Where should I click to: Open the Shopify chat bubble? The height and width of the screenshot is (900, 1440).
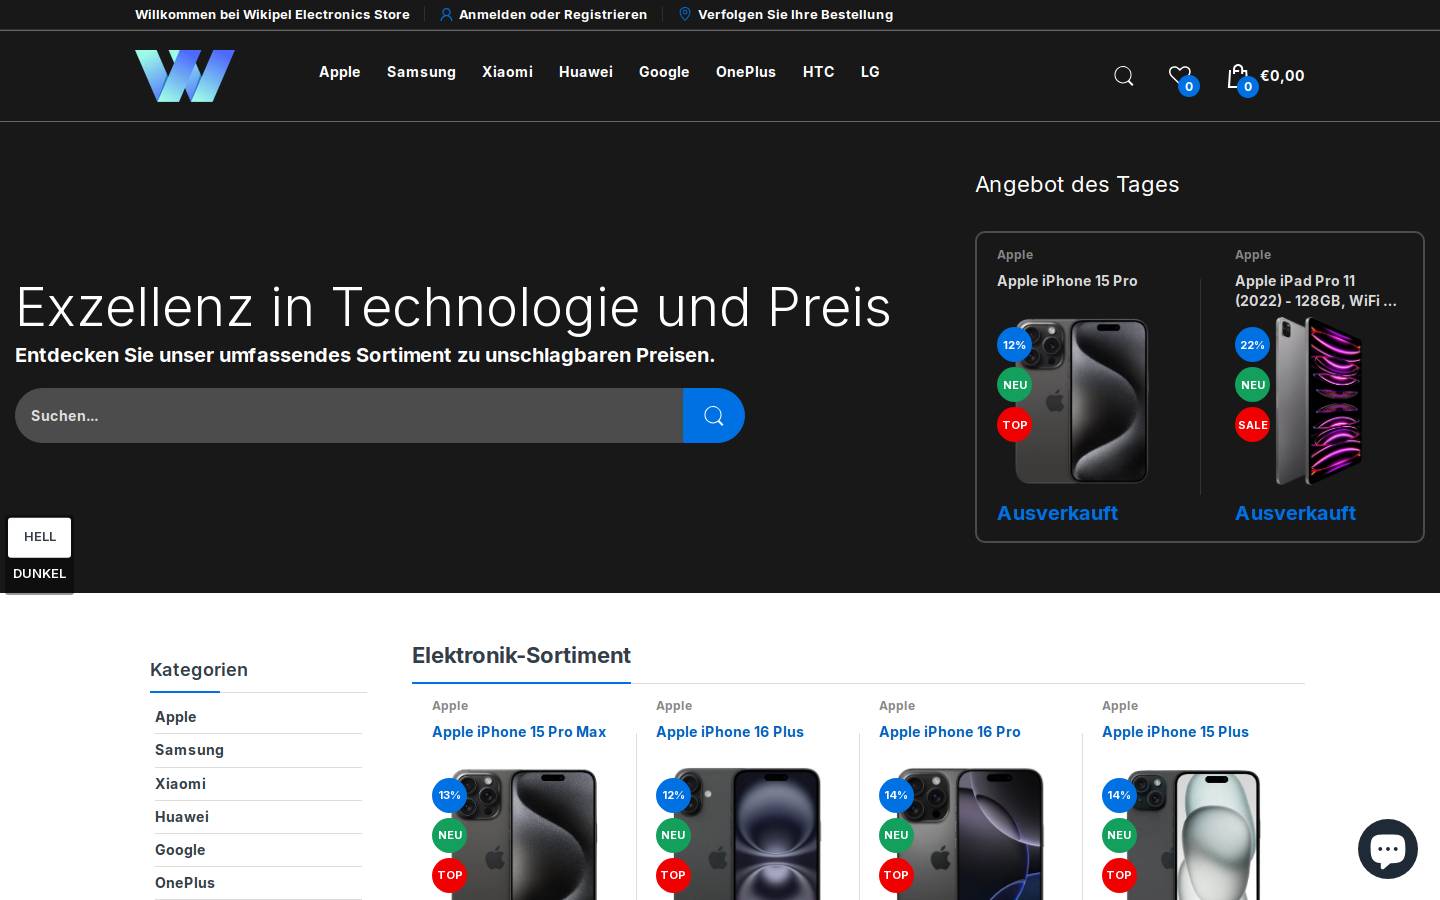point(1388,849)
